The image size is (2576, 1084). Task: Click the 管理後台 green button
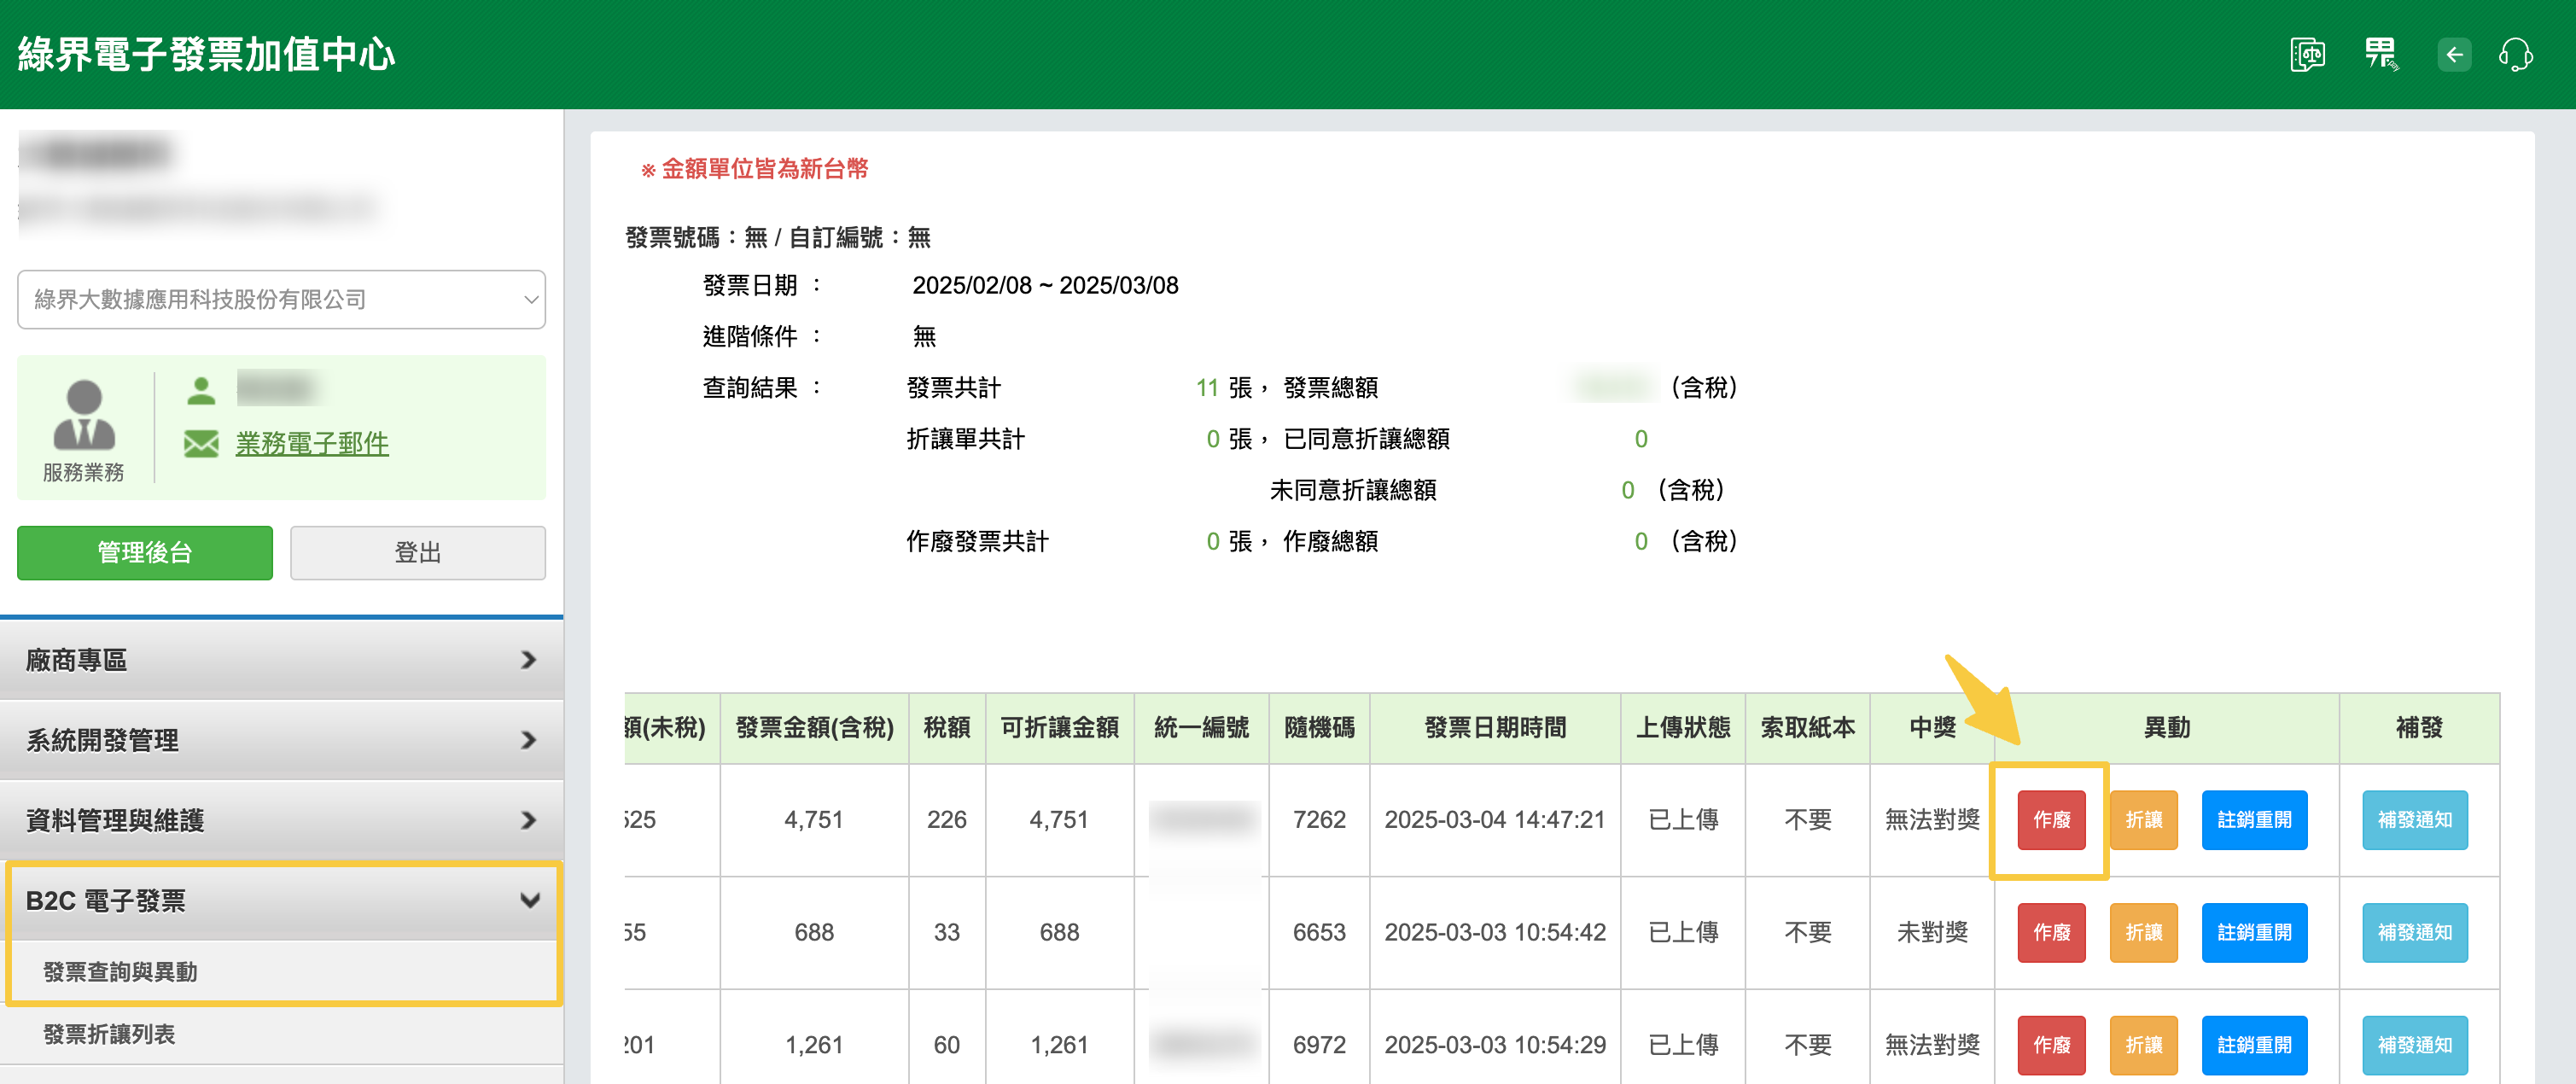(x=145, y=552)
